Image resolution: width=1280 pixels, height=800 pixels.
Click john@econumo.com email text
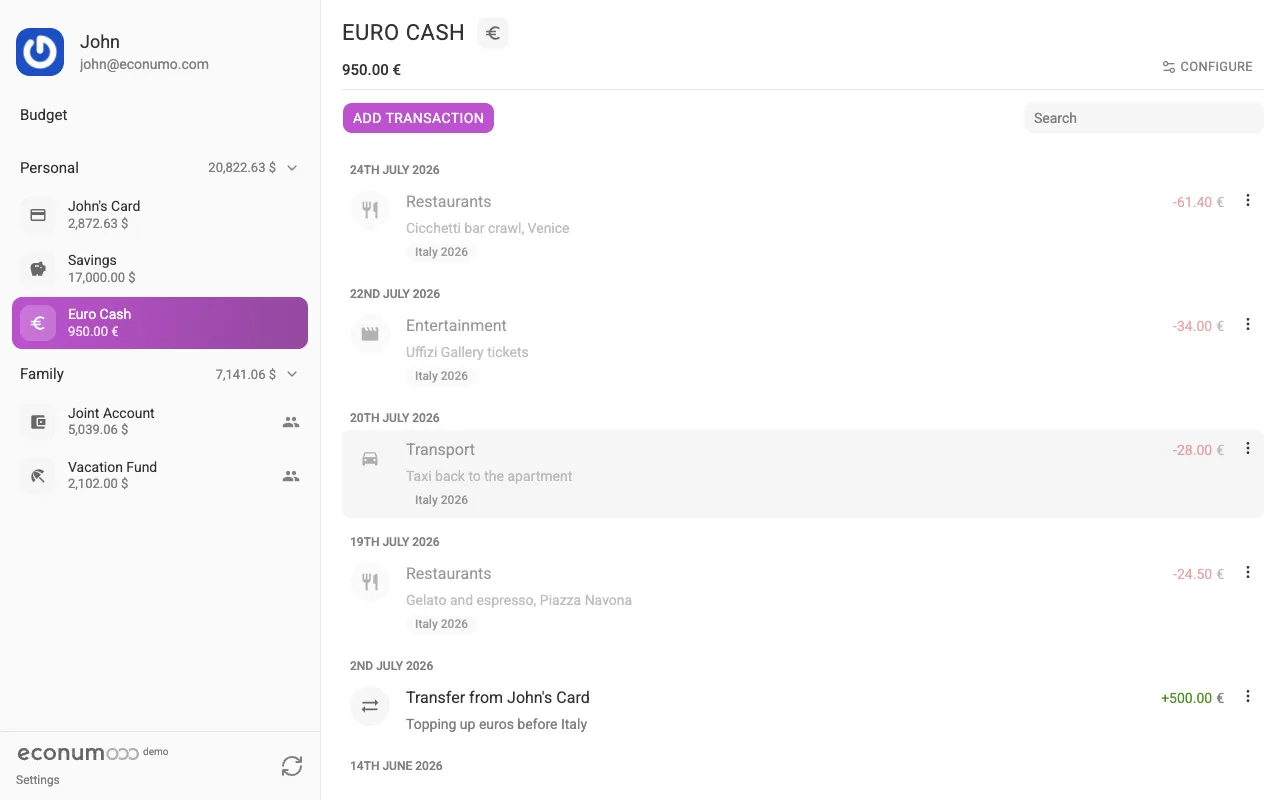pos(144,64)
